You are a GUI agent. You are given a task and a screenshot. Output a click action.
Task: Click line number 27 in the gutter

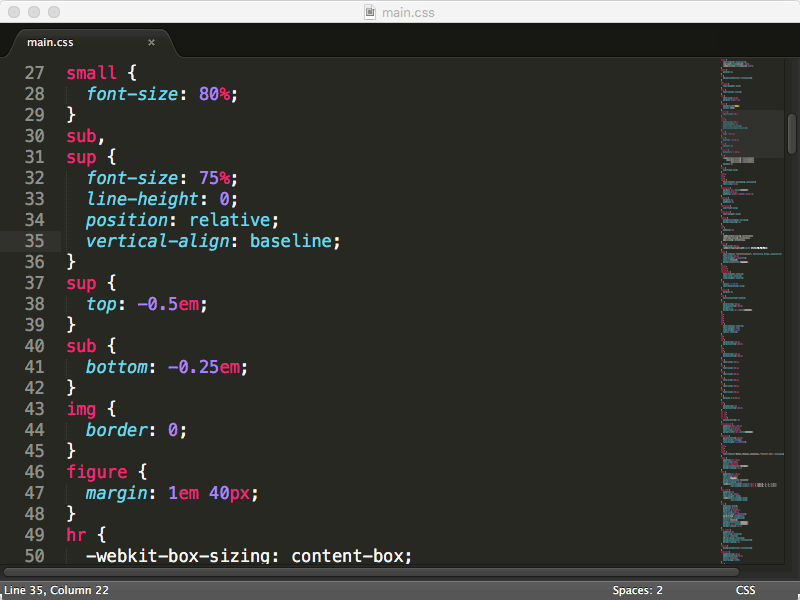pos(35,73)
